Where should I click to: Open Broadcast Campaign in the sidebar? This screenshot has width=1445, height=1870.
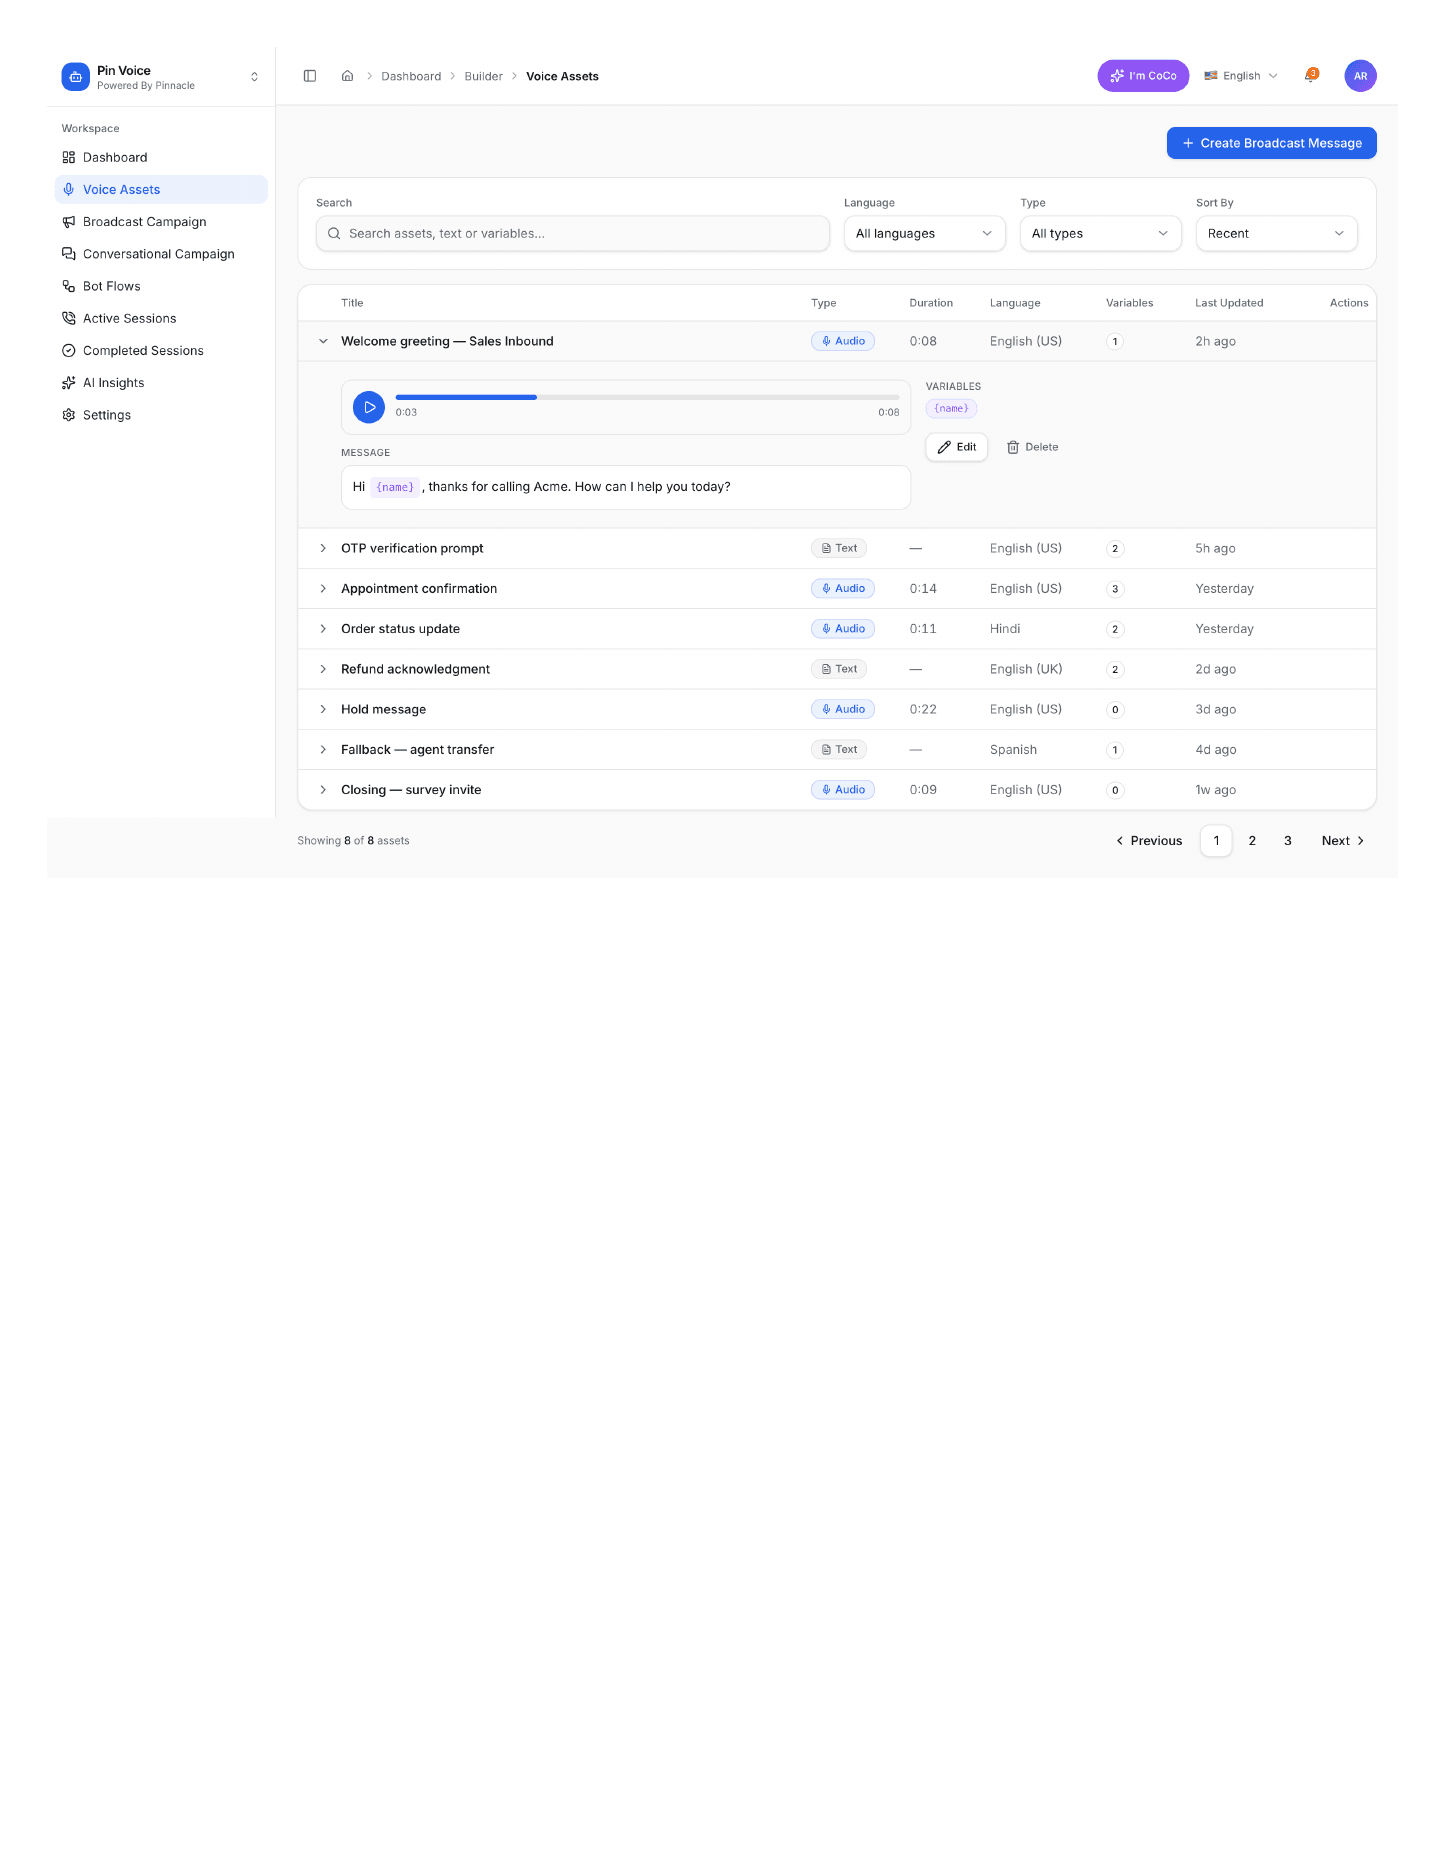tap(161, 222)
